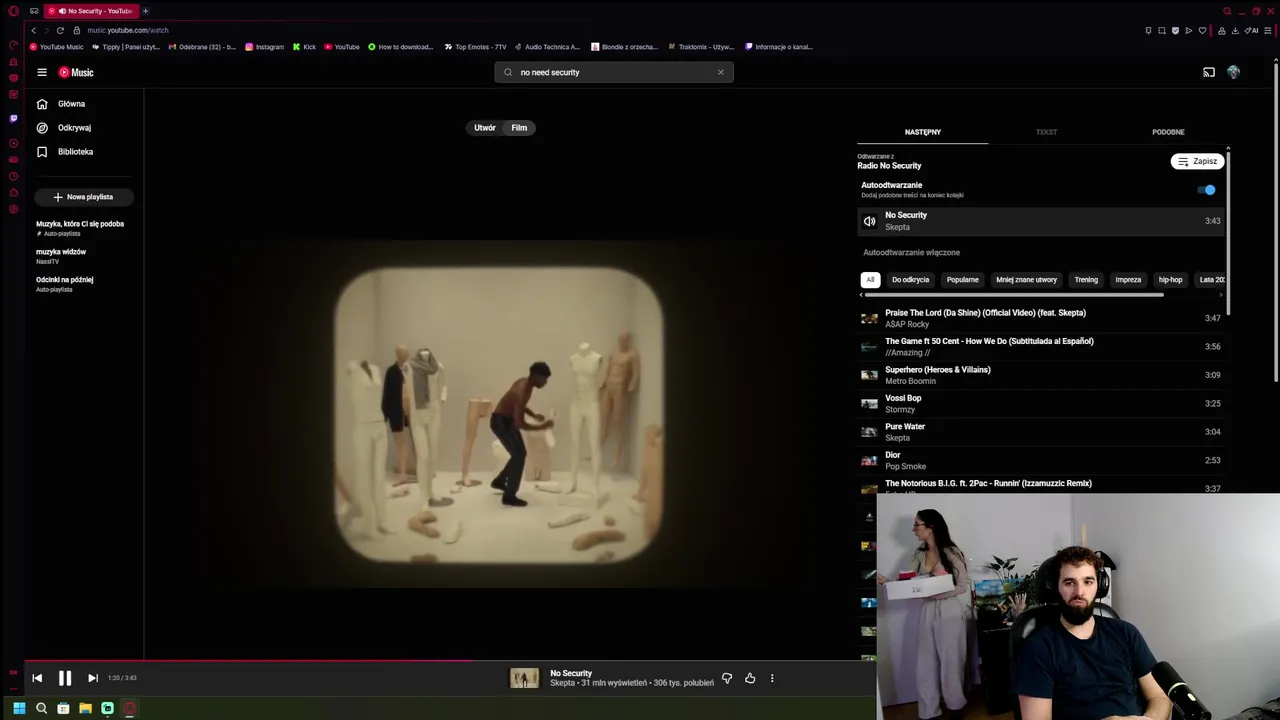Toggle the Autoodtwarzanie autoplay switch
This screenshot has height=720, width=1280.
point(1207,190)
